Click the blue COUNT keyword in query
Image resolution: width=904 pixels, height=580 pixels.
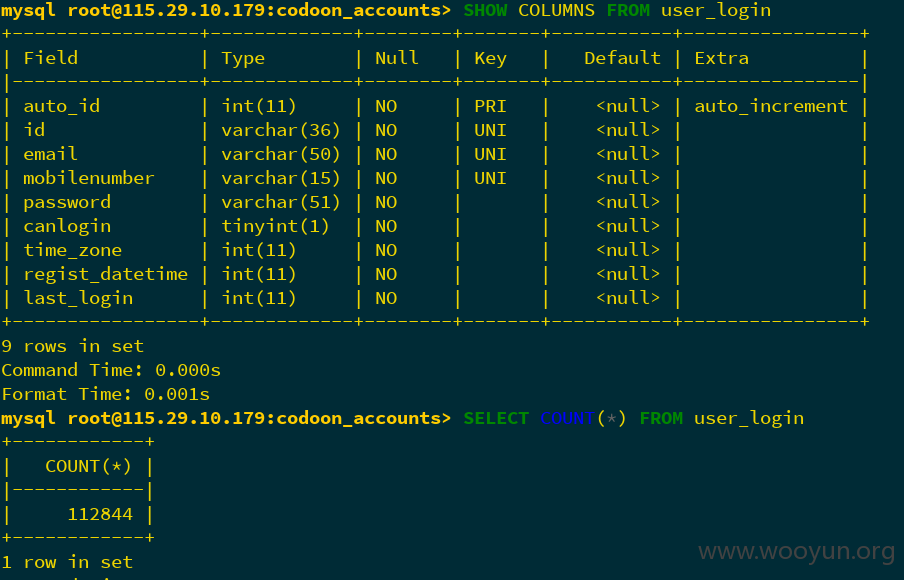pos(567,418)
